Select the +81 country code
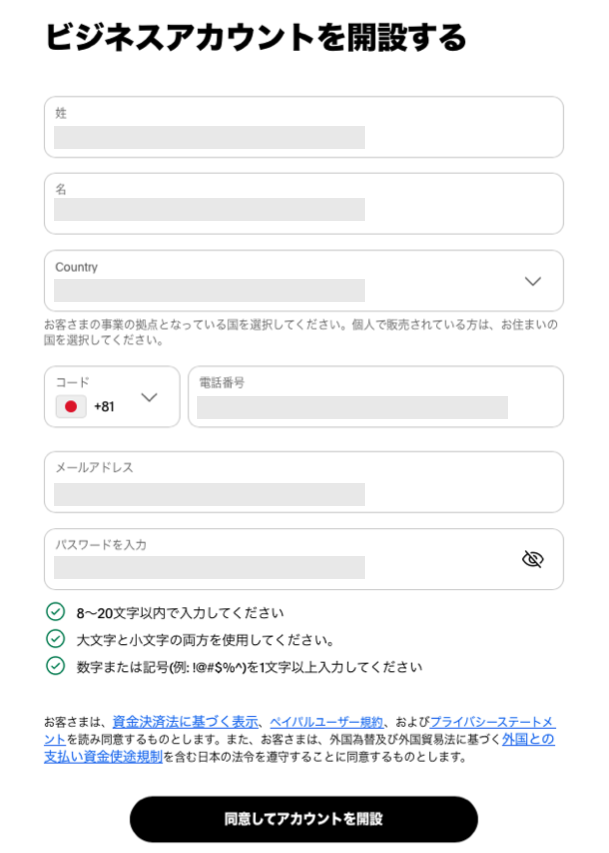The image size is (609, 853). tap(104, 407)
